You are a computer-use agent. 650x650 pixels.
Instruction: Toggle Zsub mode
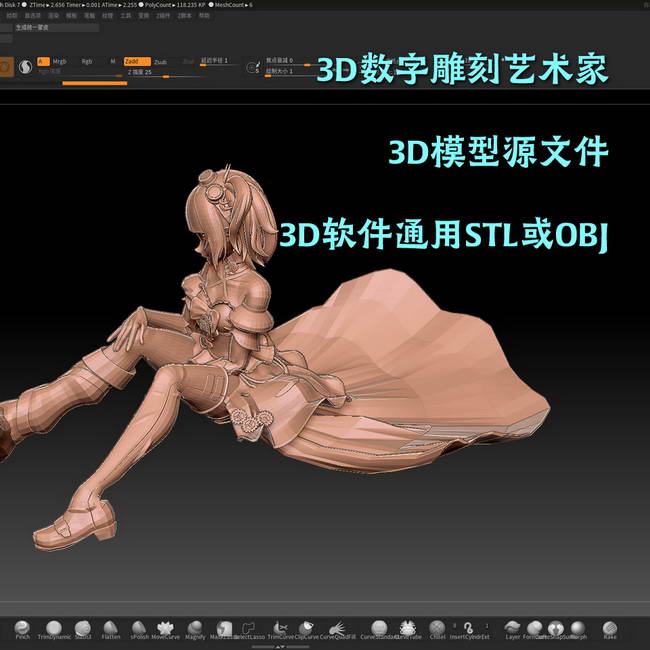[x=160, y=62]
